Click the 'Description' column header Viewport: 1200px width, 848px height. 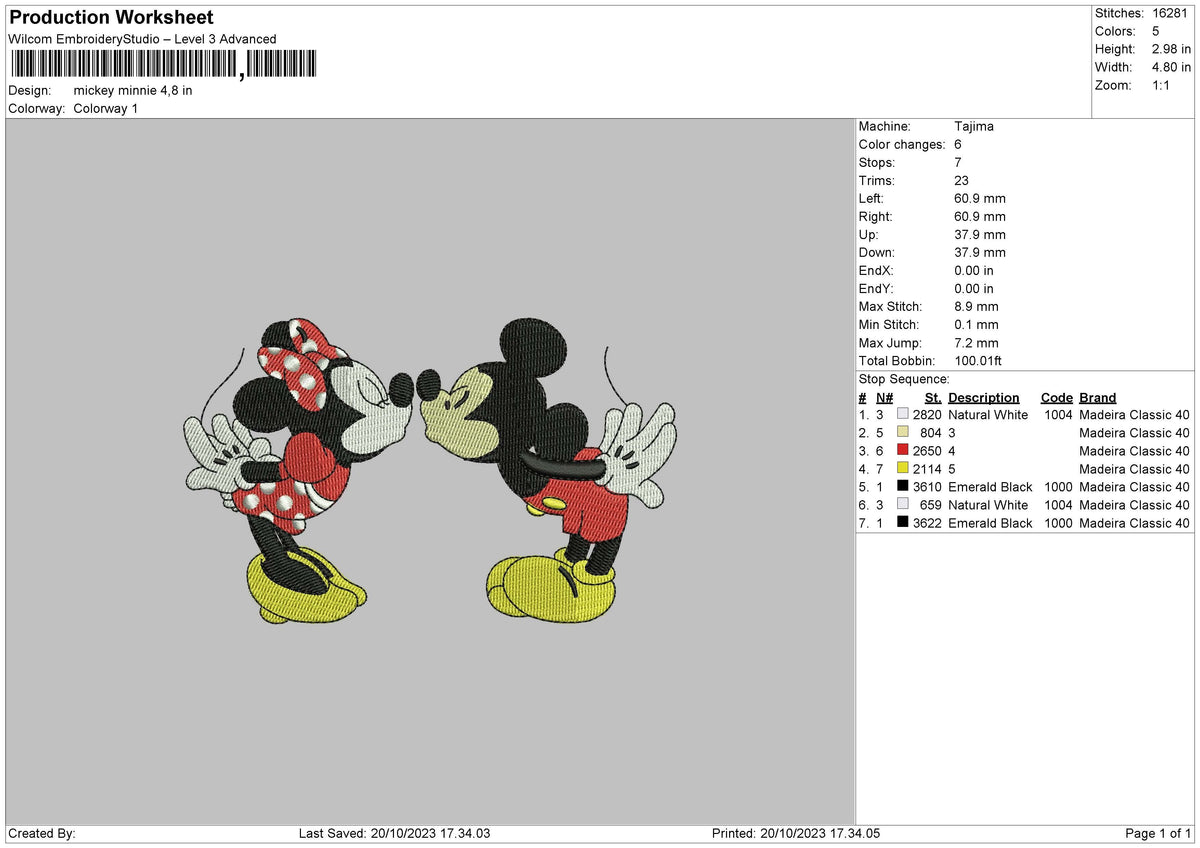(984, 398)
